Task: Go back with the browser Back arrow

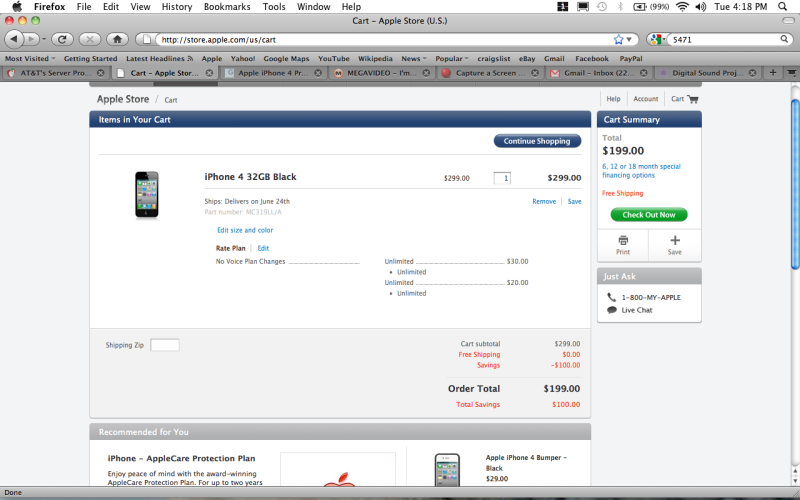Action: click(14, 39)
